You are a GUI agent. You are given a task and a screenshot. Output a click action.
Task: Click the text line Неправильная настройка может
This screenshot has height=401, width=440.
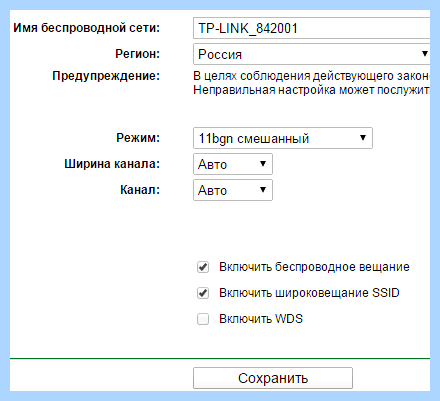point(311,90)
